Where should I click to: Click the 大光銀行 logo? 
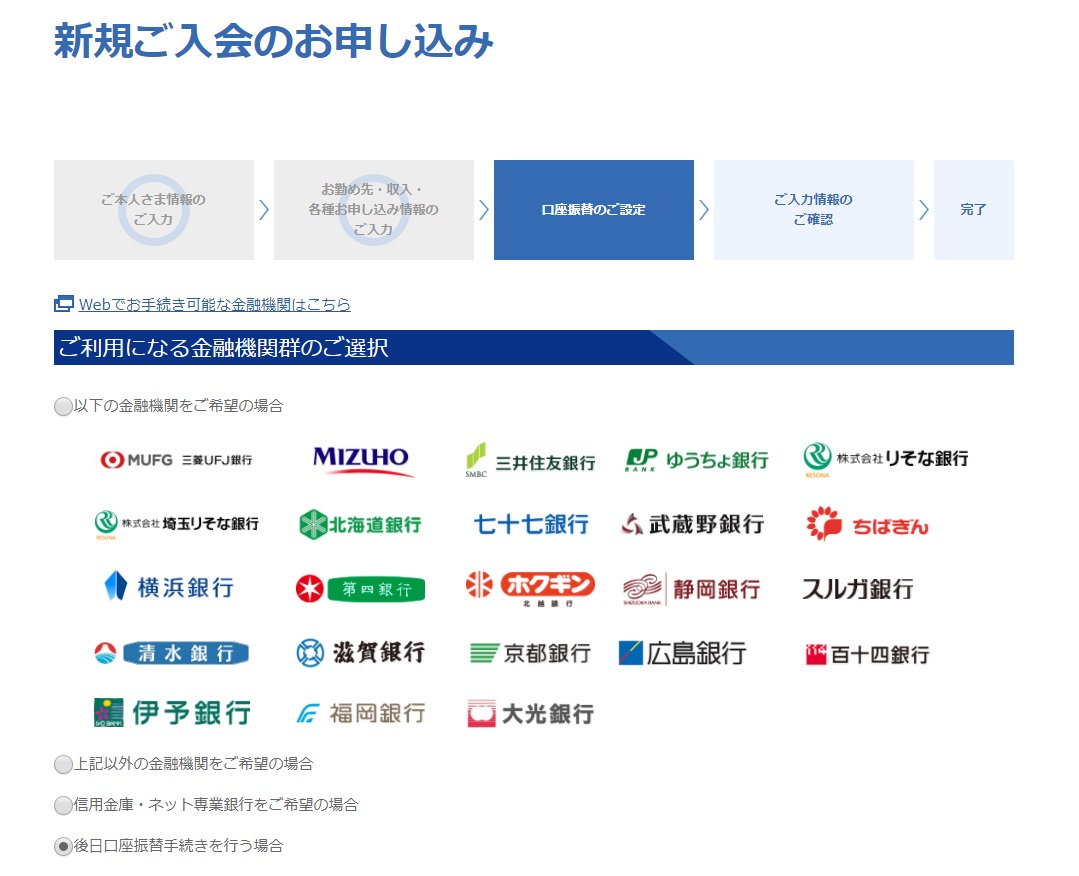tap(530, 713)
